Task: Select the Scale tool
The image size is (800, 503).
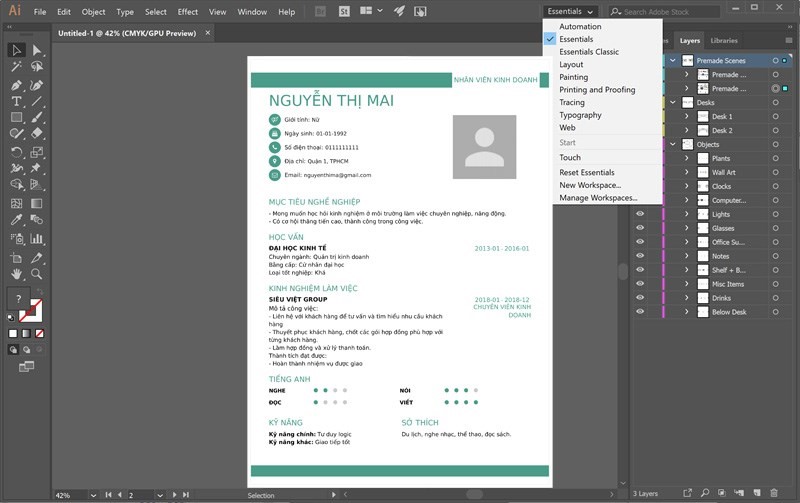Action: click(x=36, y=152)
